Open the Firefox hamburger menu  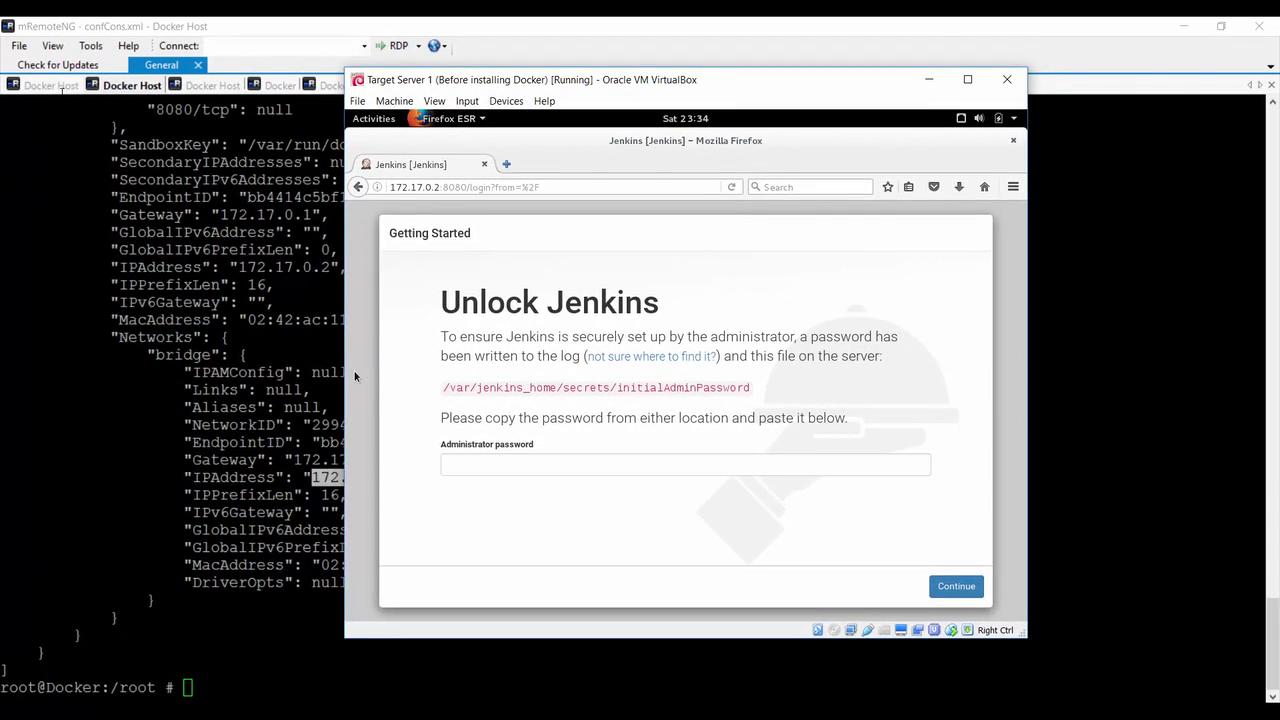[1013, 187]
